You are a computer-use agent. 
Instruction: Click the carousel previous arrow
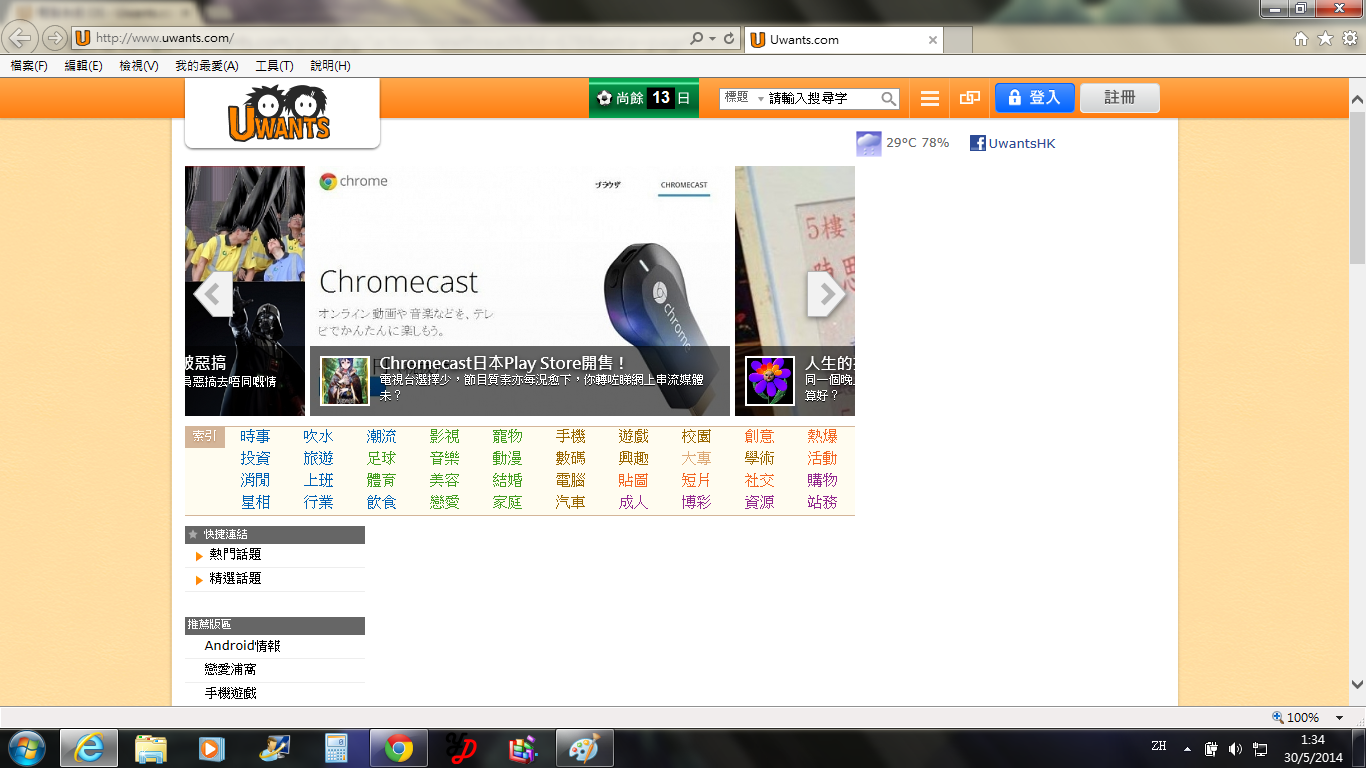[x=212, y=294]
